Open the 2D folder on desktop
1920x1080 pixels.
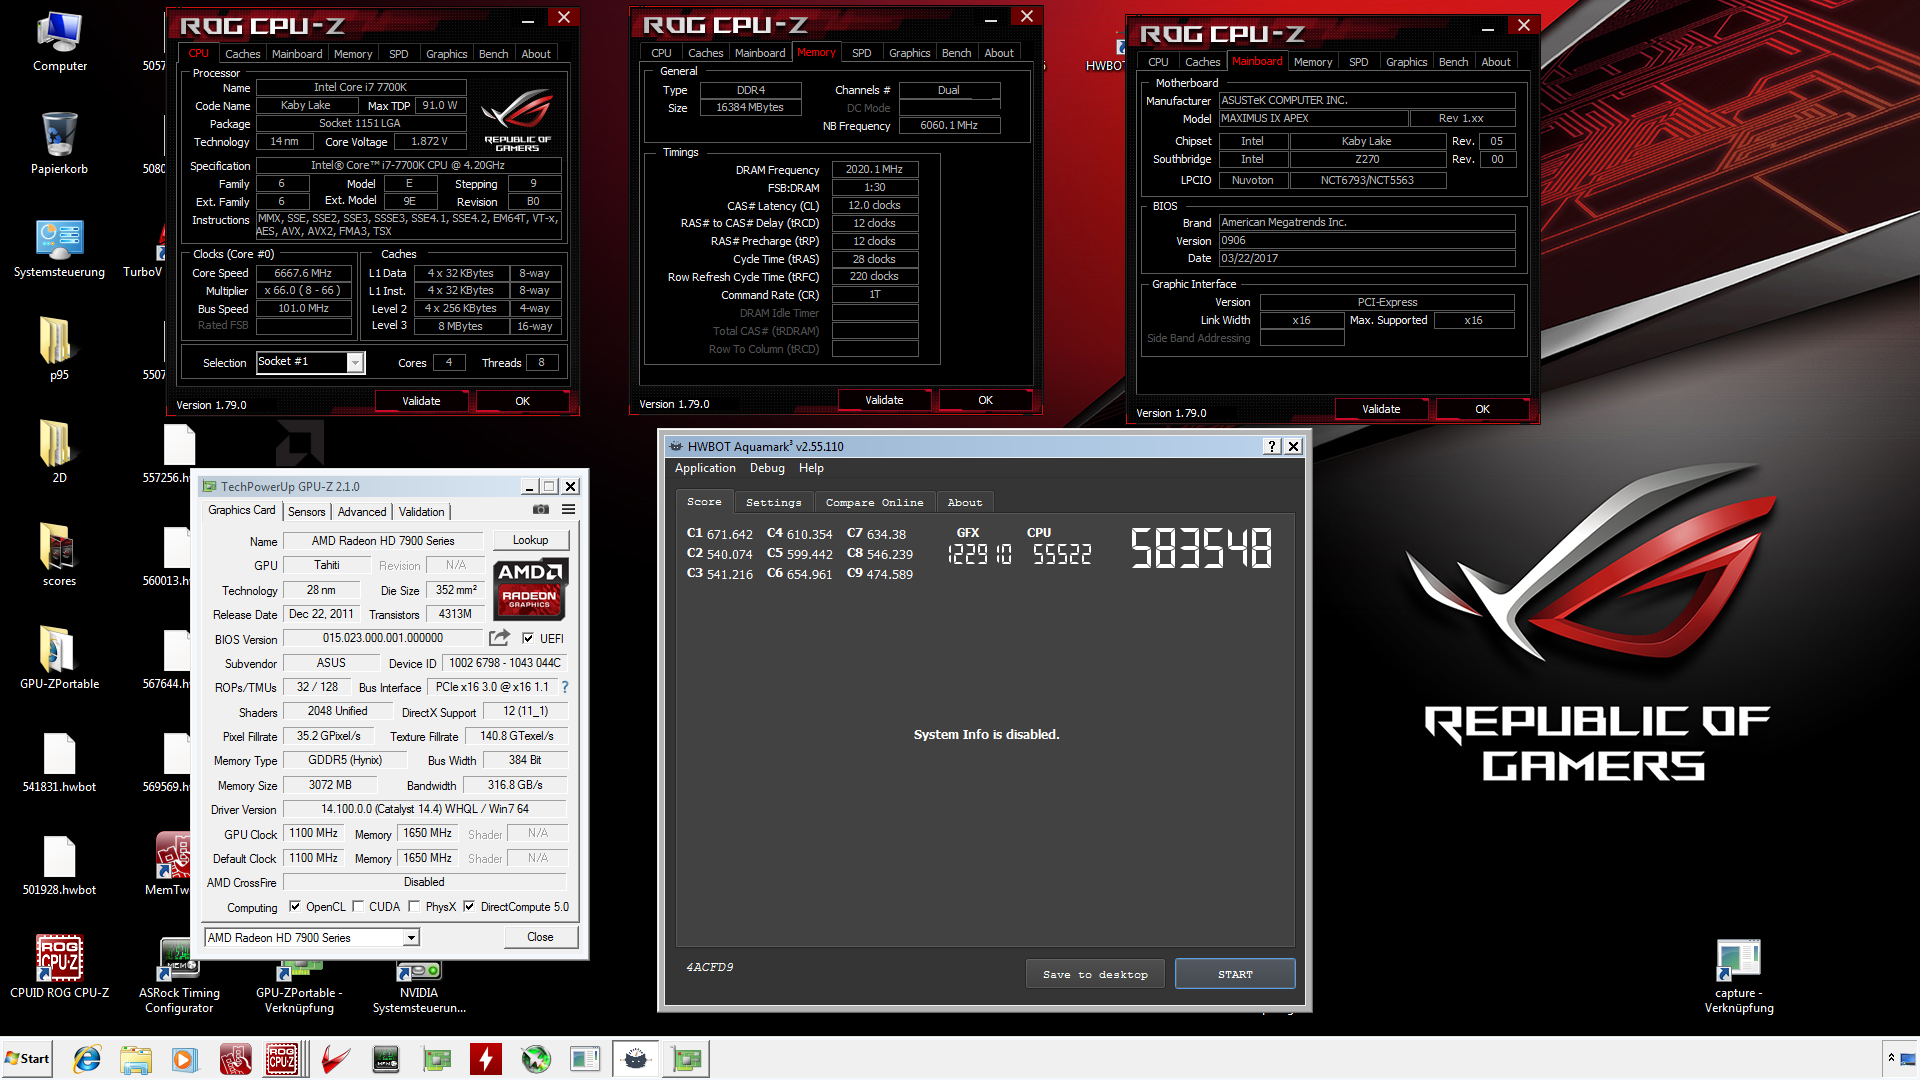60,451
